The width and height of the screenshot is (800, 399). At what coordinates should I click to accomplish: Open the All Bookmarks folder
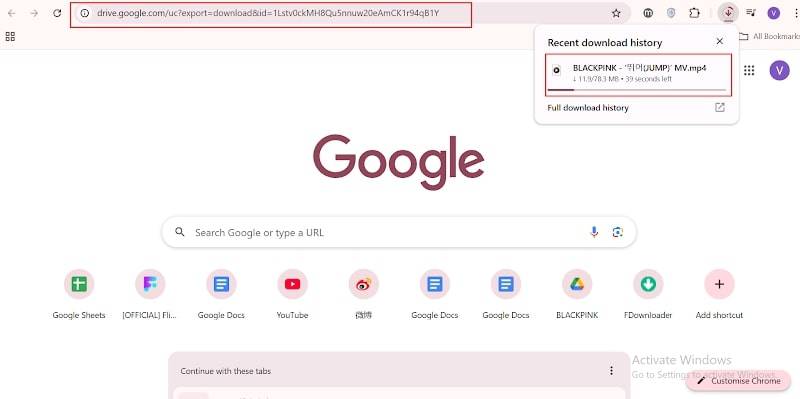click(769, 36)
